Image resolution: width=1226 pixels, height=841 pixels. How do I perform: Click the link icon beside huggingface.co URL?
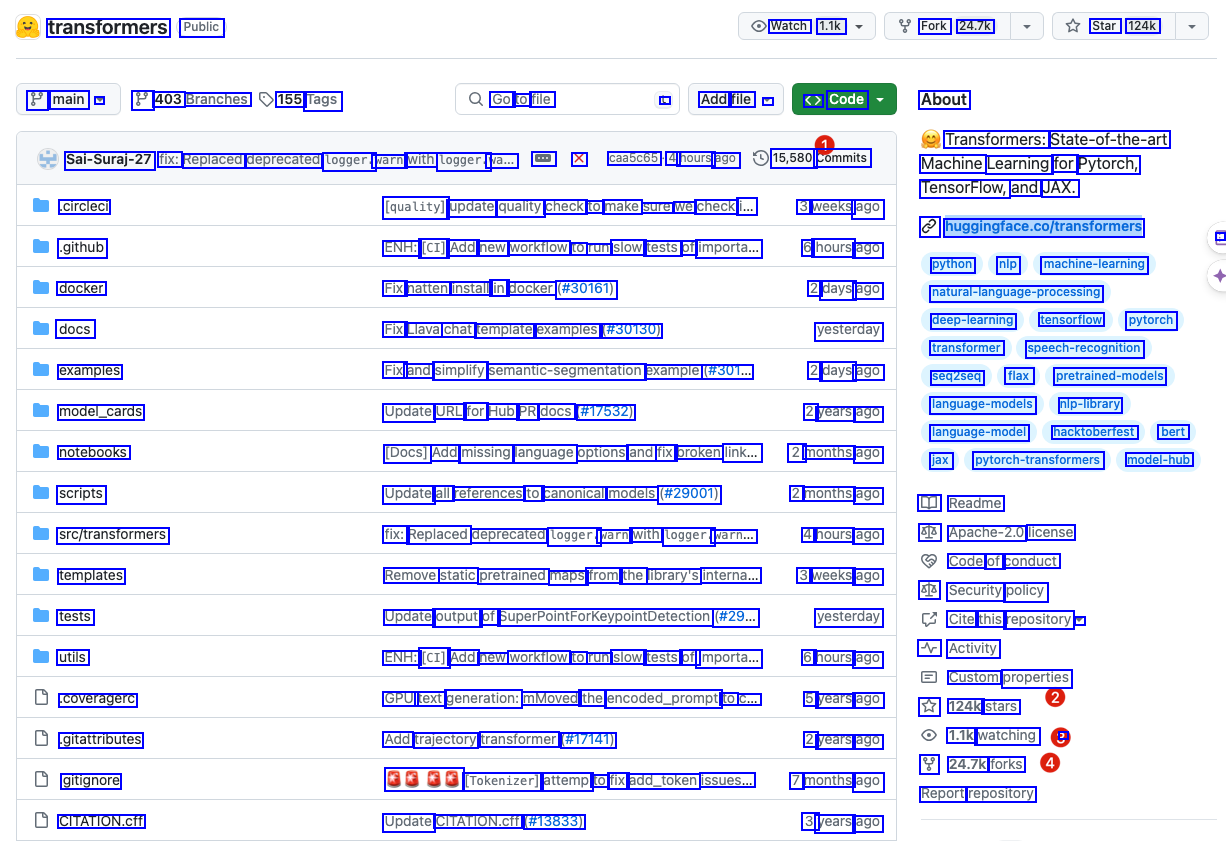[x=929, y=227]
